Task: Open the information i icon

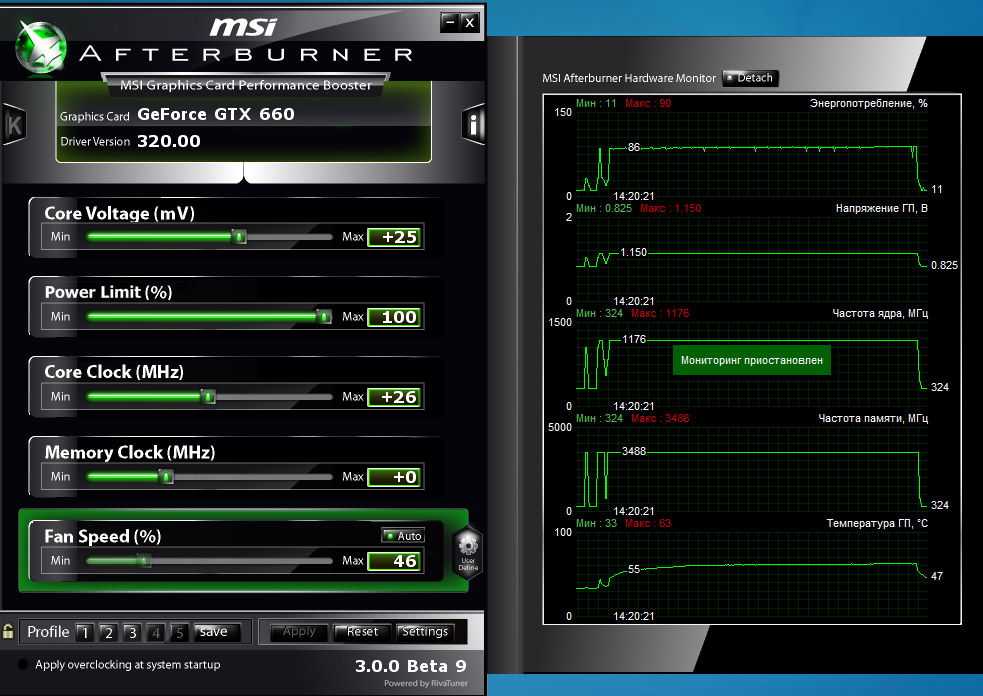Action: click(473, 125)
